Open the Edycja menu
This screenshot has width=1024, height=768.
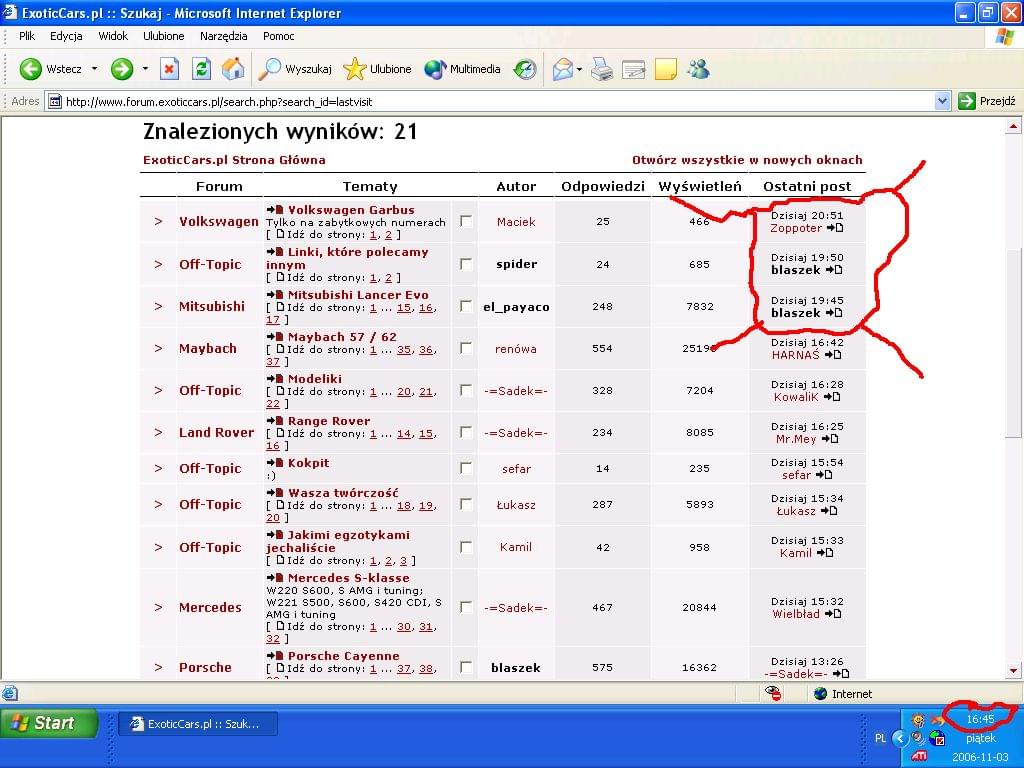pyautogui.click(x=66, y=36)
